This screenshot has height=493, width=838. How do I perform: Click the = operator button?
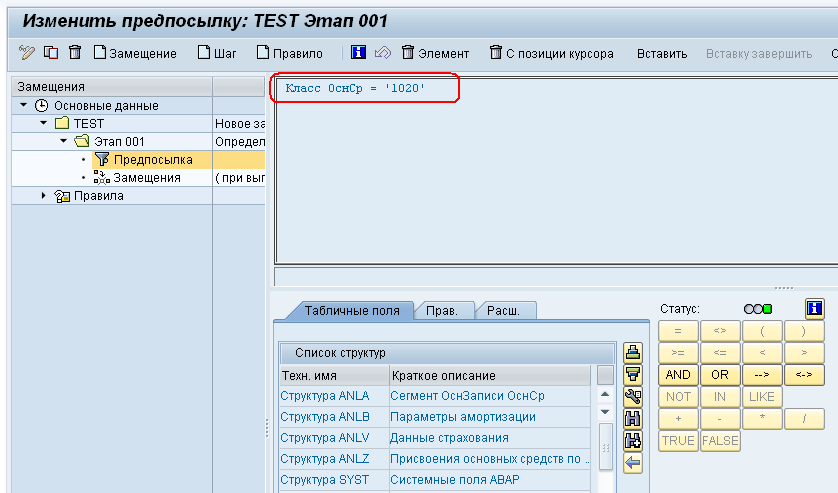[x=678, y=331]
